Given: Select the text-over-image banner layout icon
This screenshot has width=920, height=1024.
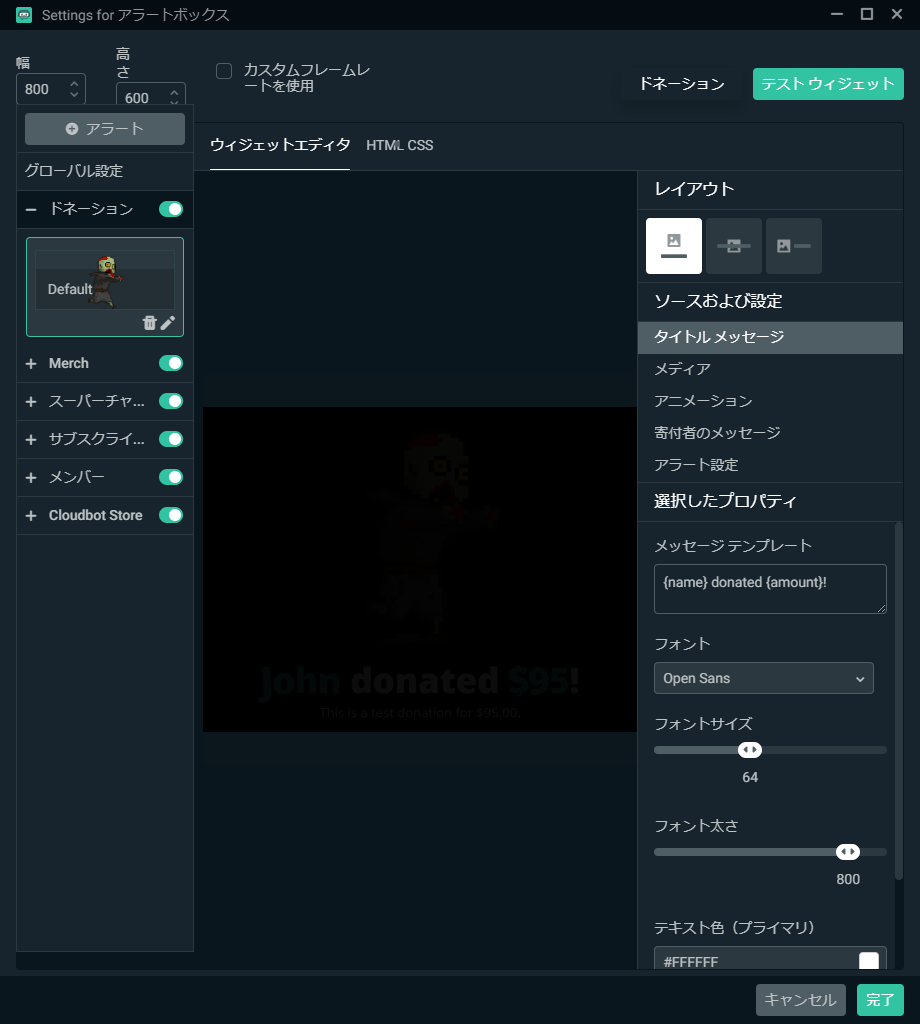Looking at the screenshot, I should (x=733, y=246).
